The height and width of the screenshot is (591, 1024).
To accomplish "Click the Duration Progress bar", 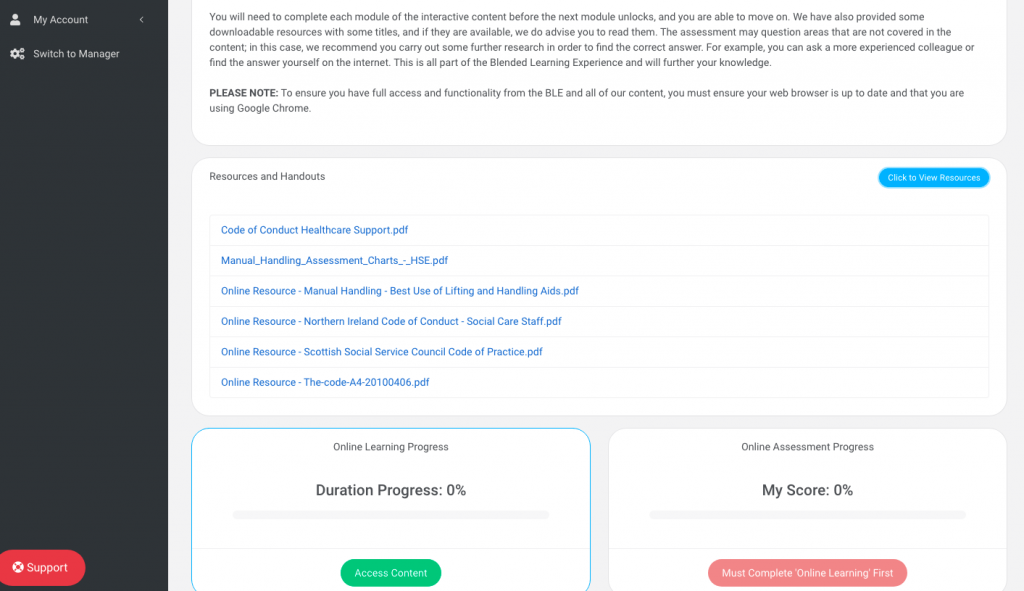I will tap(390, 515).
